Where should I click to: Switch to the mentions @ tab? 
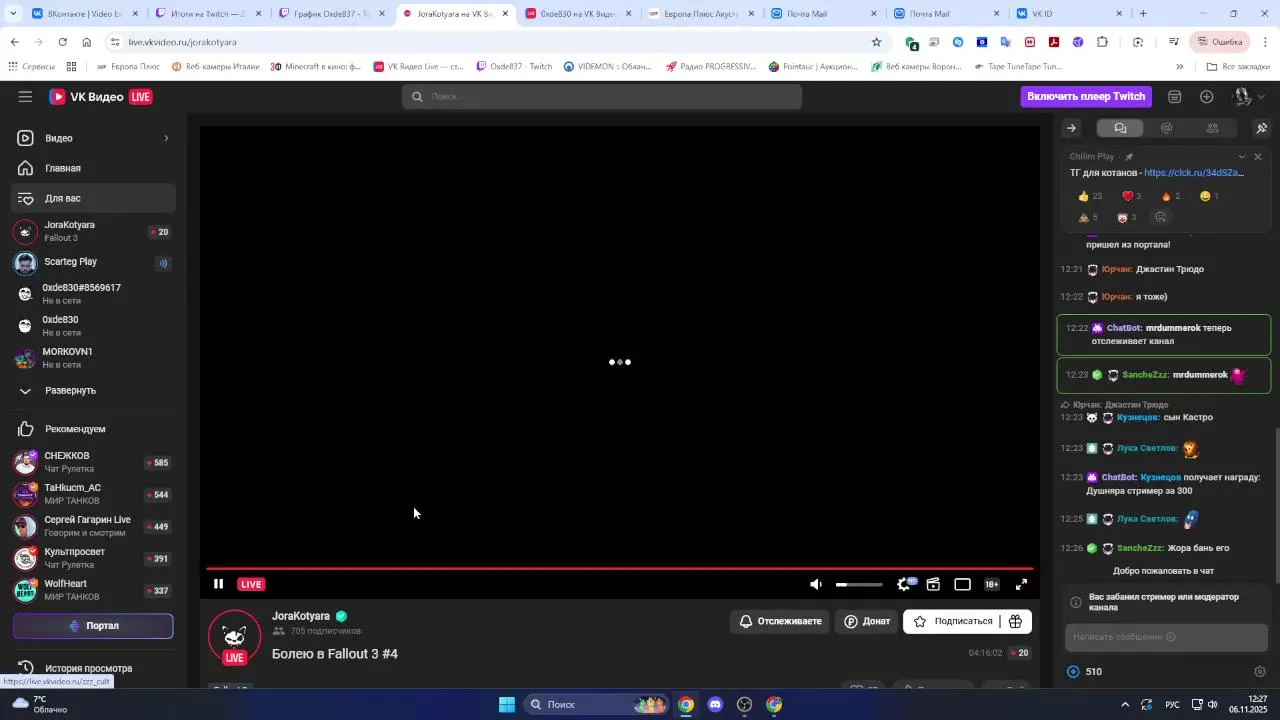click(x=1166, y=128)
